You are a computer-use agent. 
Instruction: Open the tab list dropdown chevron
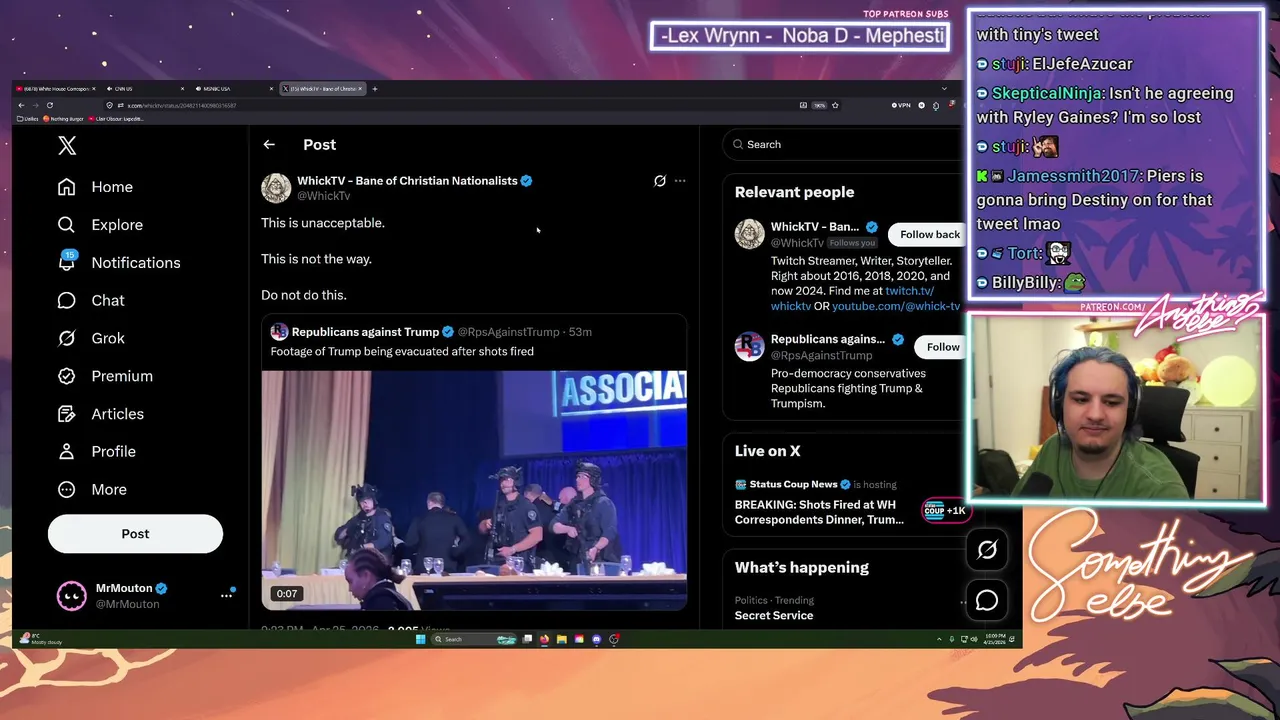pos(944,89)
